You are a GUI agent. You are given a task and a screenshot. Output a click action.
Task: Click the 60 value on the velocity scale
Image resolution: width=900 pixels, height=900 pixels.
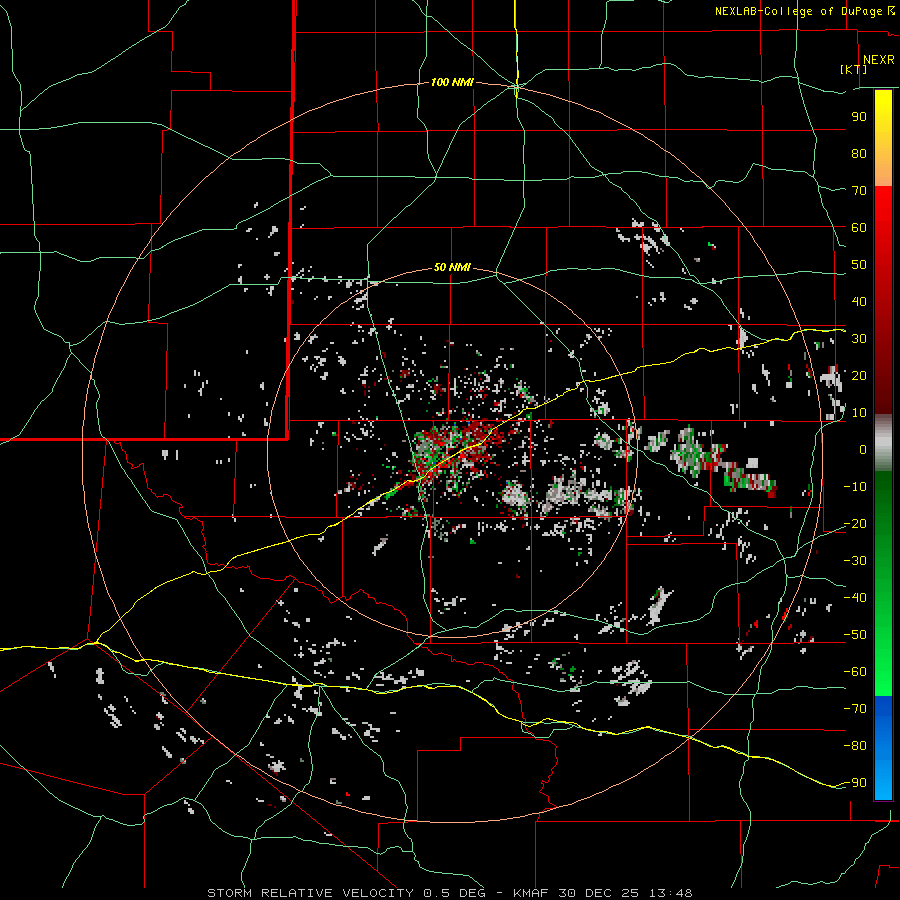tap(859, 228)
